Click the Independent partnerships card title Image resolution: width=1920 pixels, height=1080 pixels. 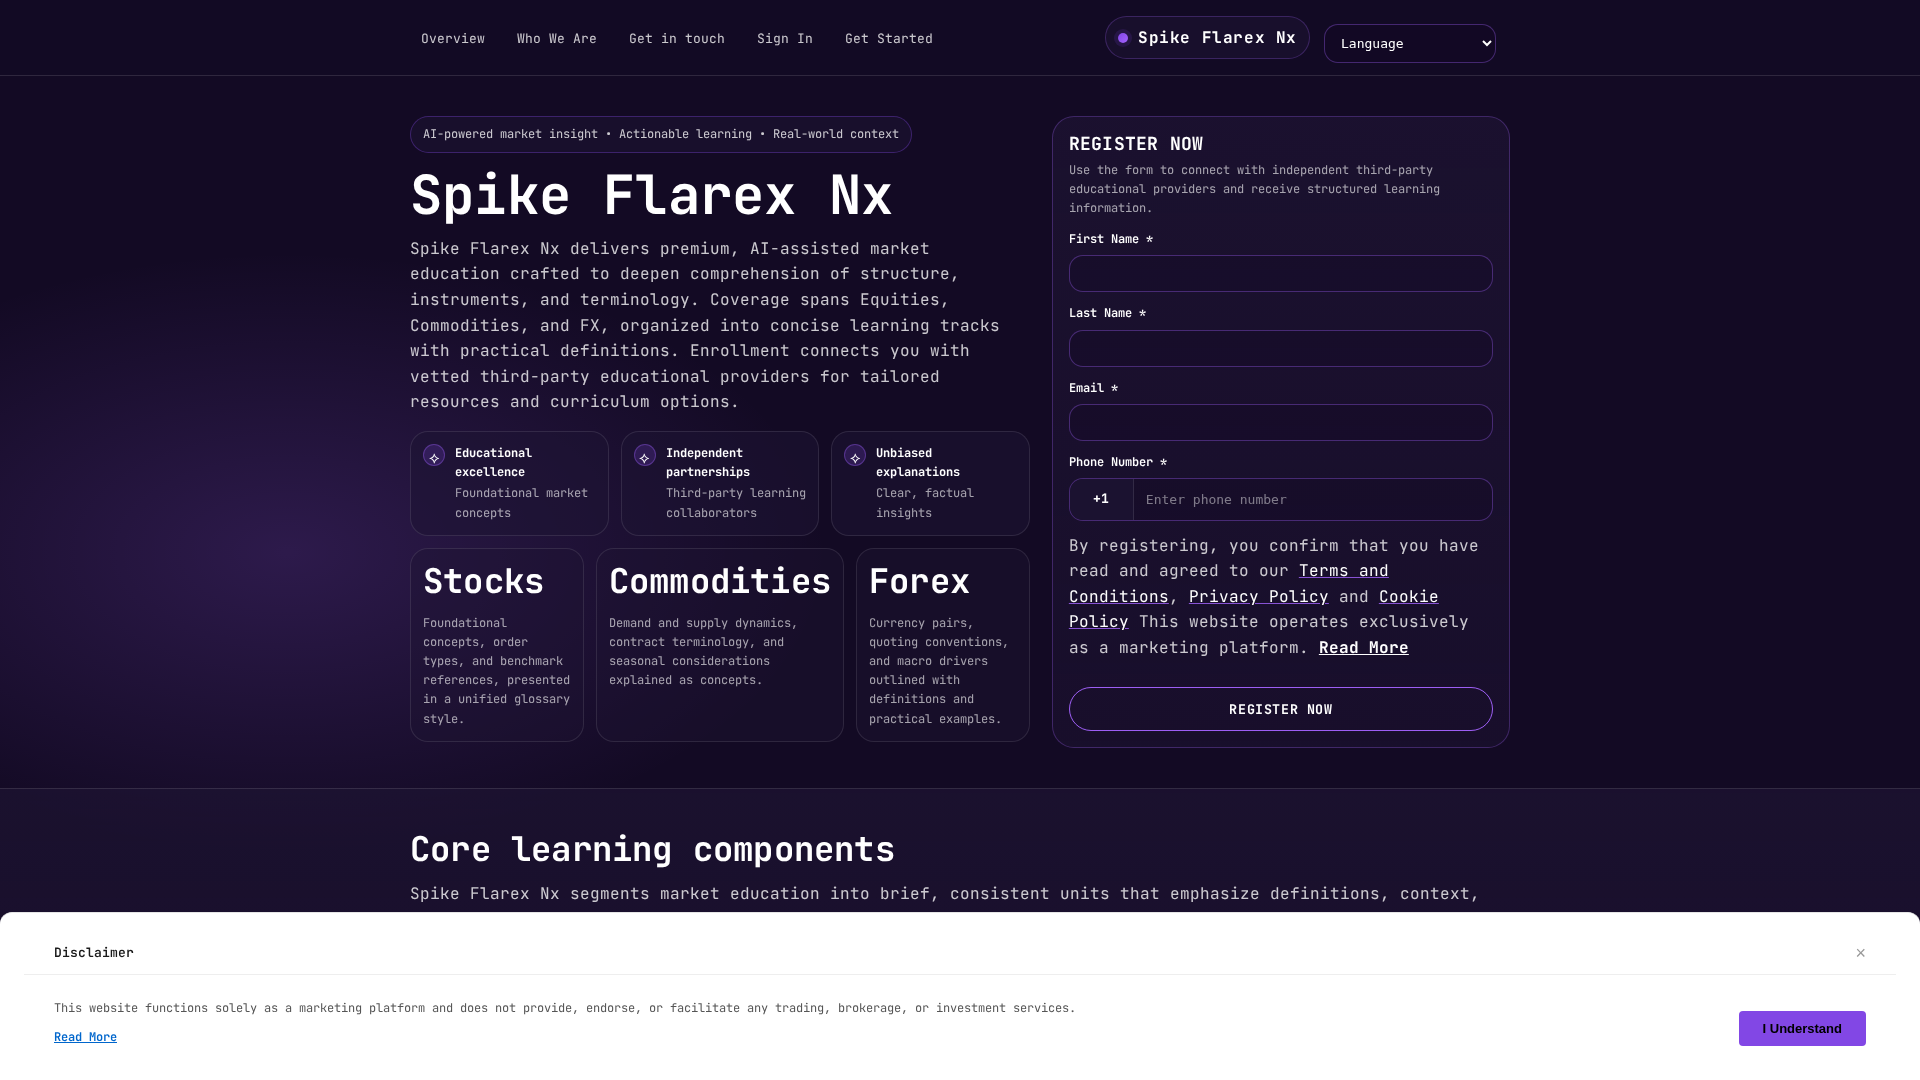[708, 463]
